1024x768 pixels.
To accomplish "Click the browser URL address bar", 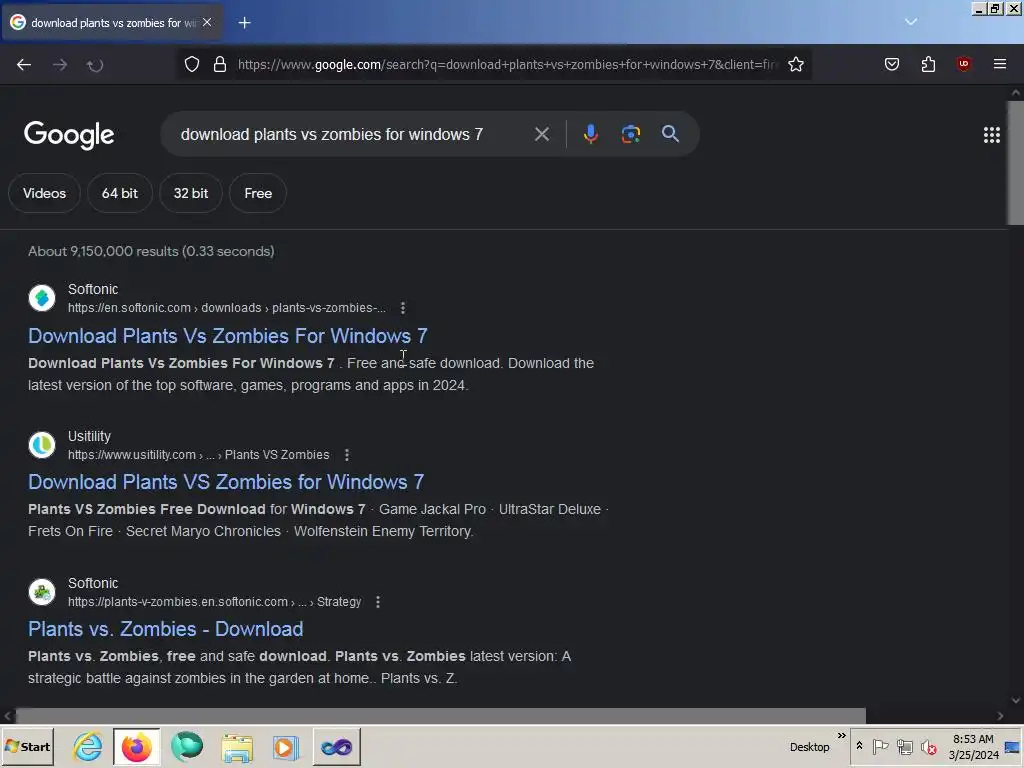I will tap(508, 65).
